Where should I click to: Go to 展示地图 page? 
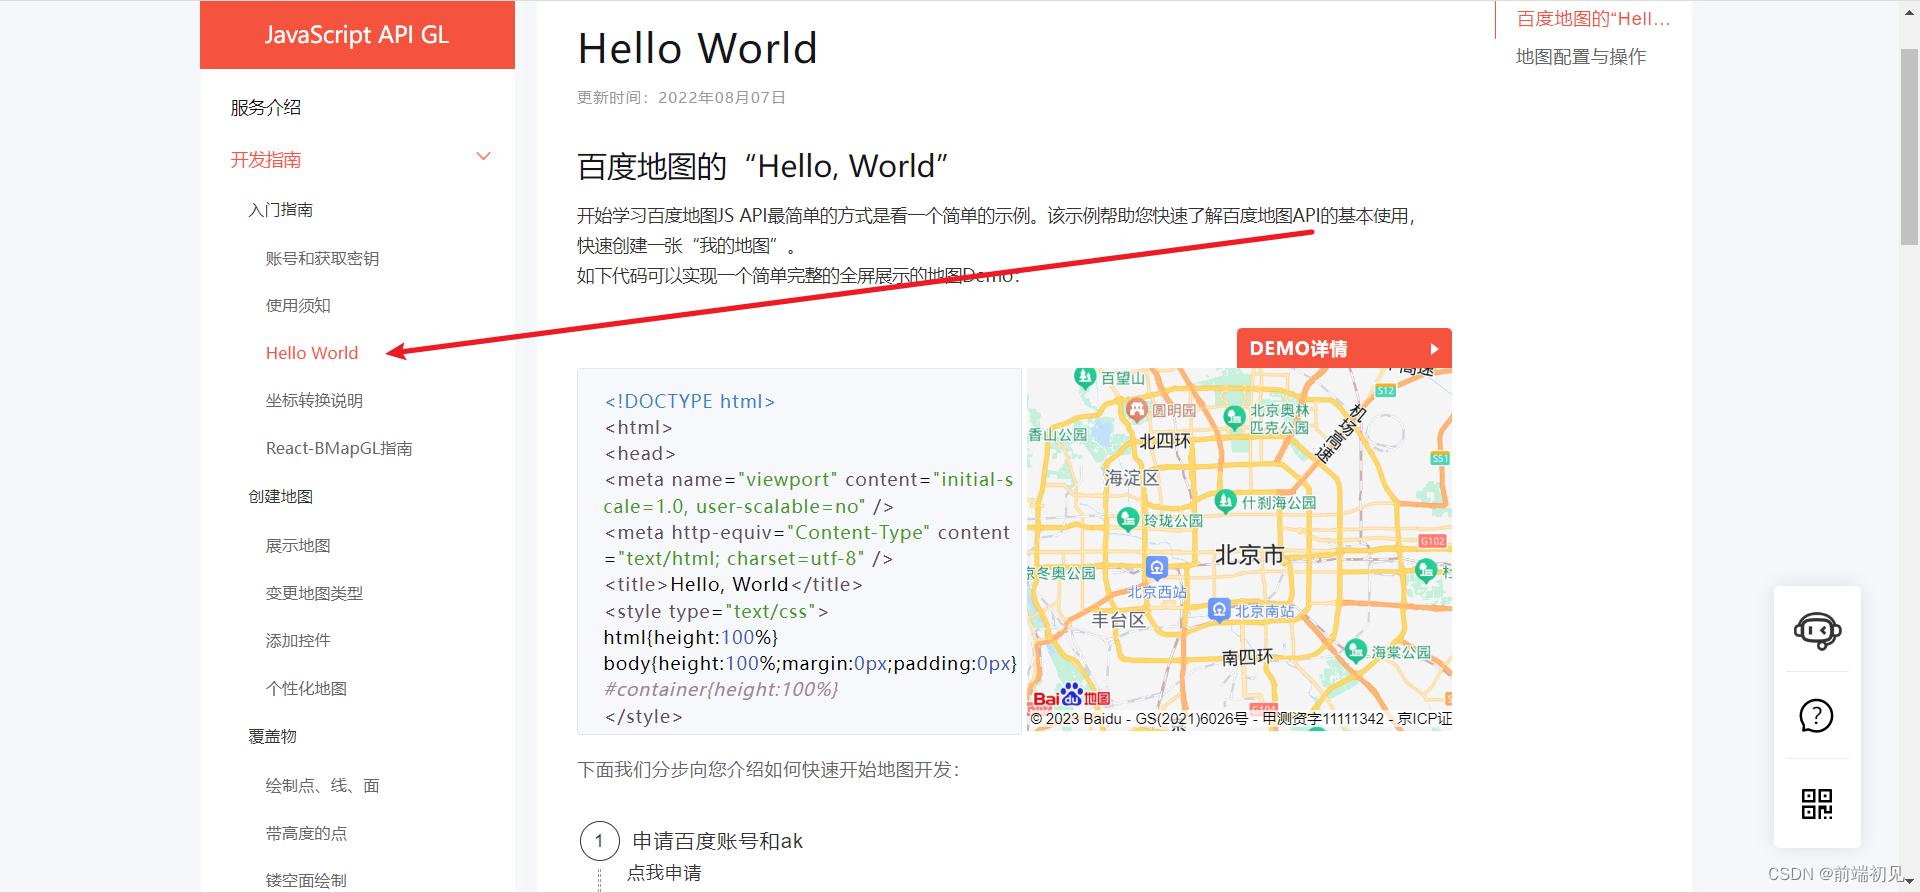298,545
